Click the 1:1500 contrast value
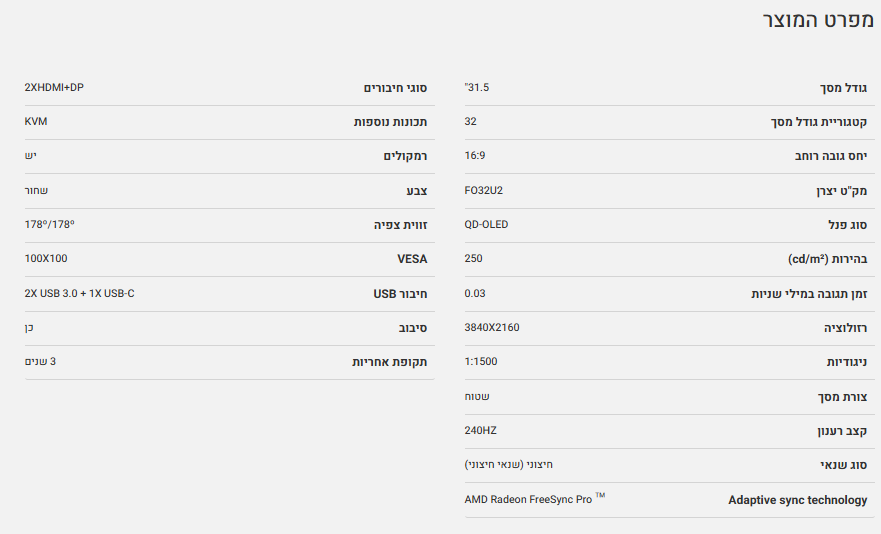This screenshot has height=534, width=881. click(x=481, y=362)
